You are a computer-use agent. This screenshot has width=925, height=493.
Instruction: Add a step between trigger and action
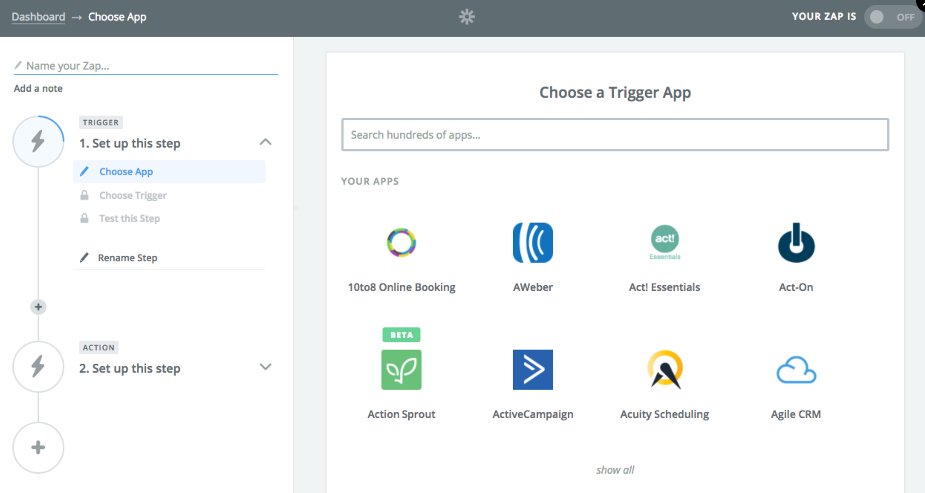click(x=38, y=307)
